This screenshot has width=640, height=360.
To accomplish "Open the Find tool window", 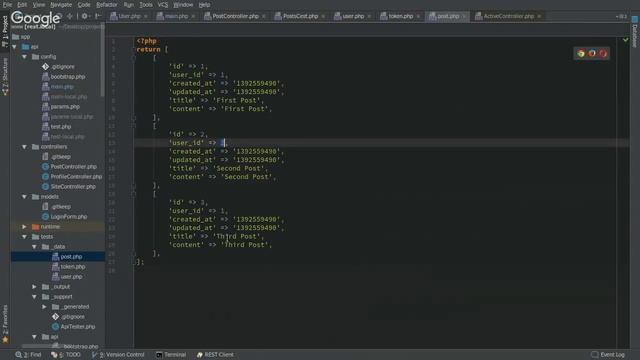I will 29,355.
